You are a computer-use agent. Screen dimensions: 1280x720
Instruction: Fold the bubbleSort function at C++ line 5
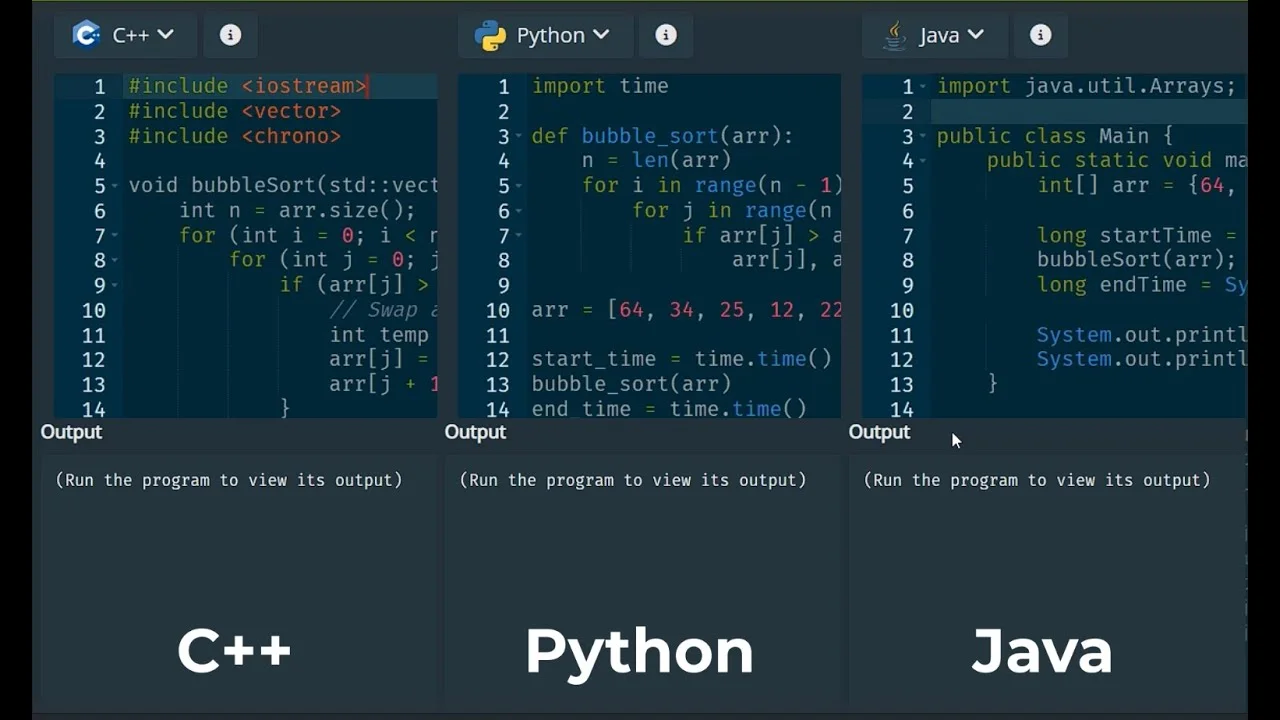[x=115, y=186]
